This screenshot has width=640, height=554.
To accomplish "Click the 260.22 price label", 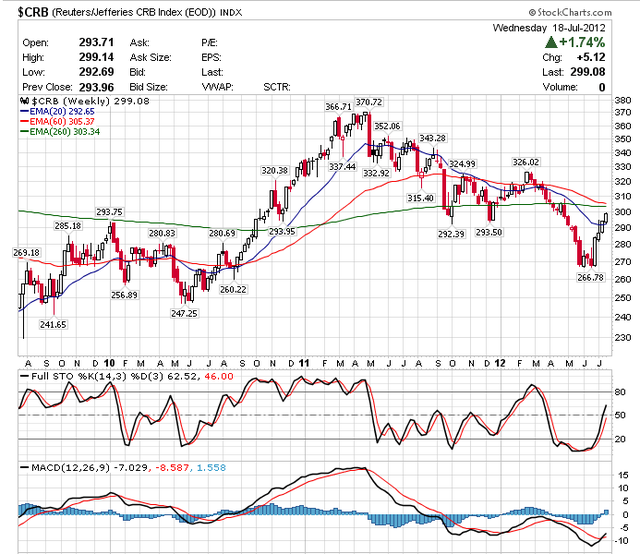I will [x=233, y=289].
